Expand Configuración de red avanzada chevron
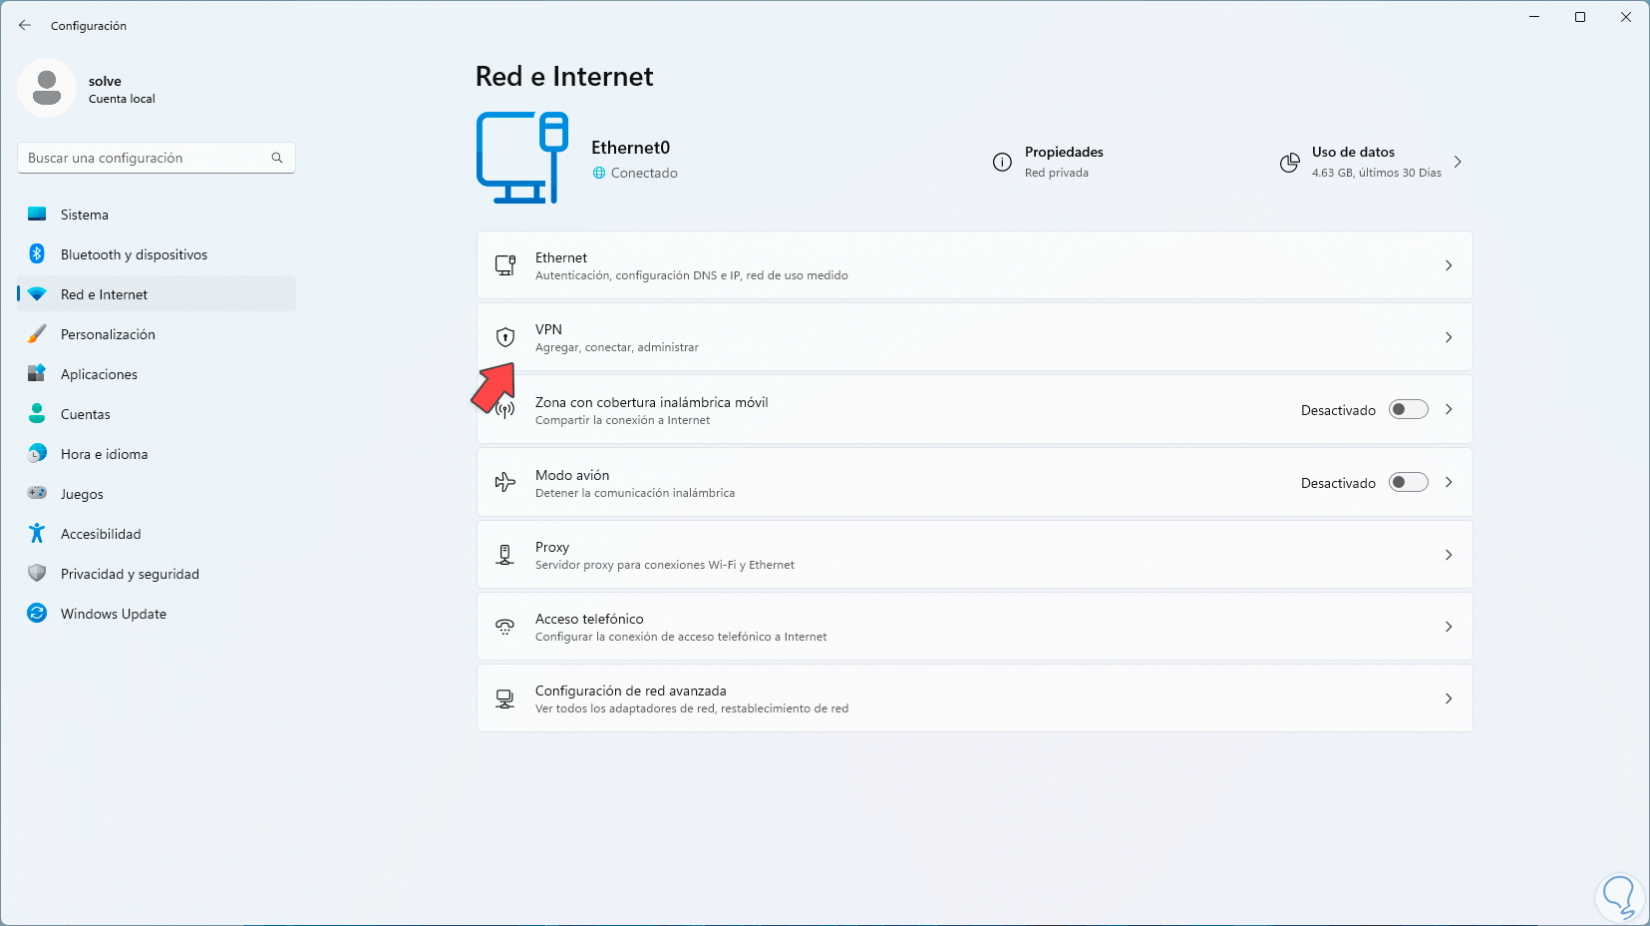The width and height of the screenshot is (1650, 926). [x=1448, y=699]
